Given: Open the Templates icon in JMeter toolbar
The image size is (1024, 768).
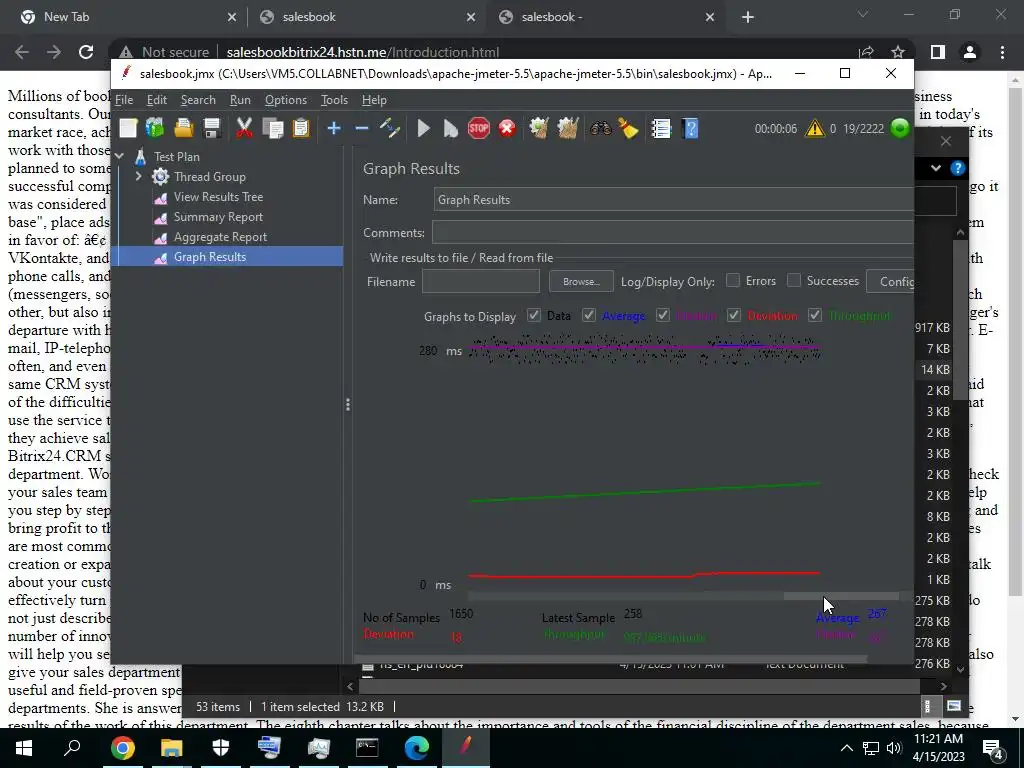Looking at the screenshot, I should point(155,129).
